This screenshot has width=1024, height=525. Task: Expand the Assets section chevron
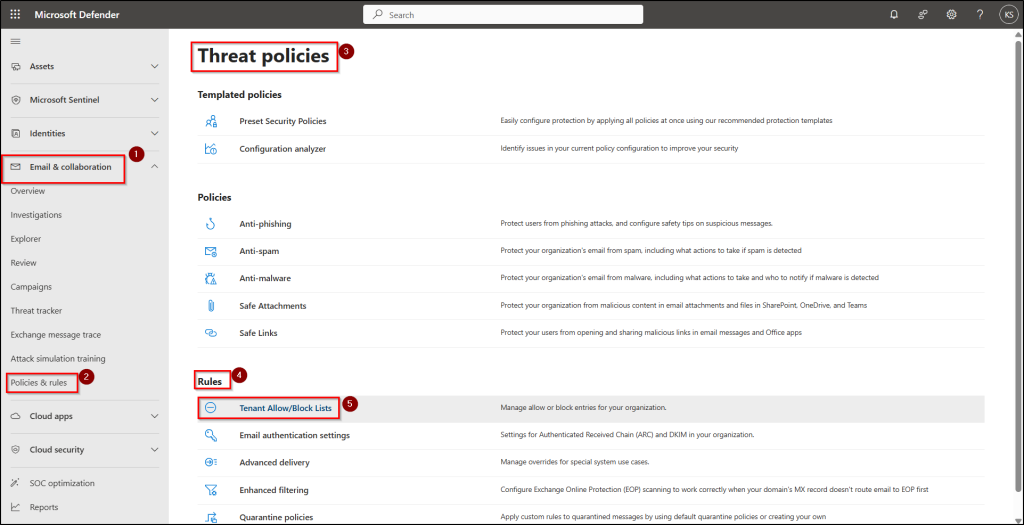154,66
